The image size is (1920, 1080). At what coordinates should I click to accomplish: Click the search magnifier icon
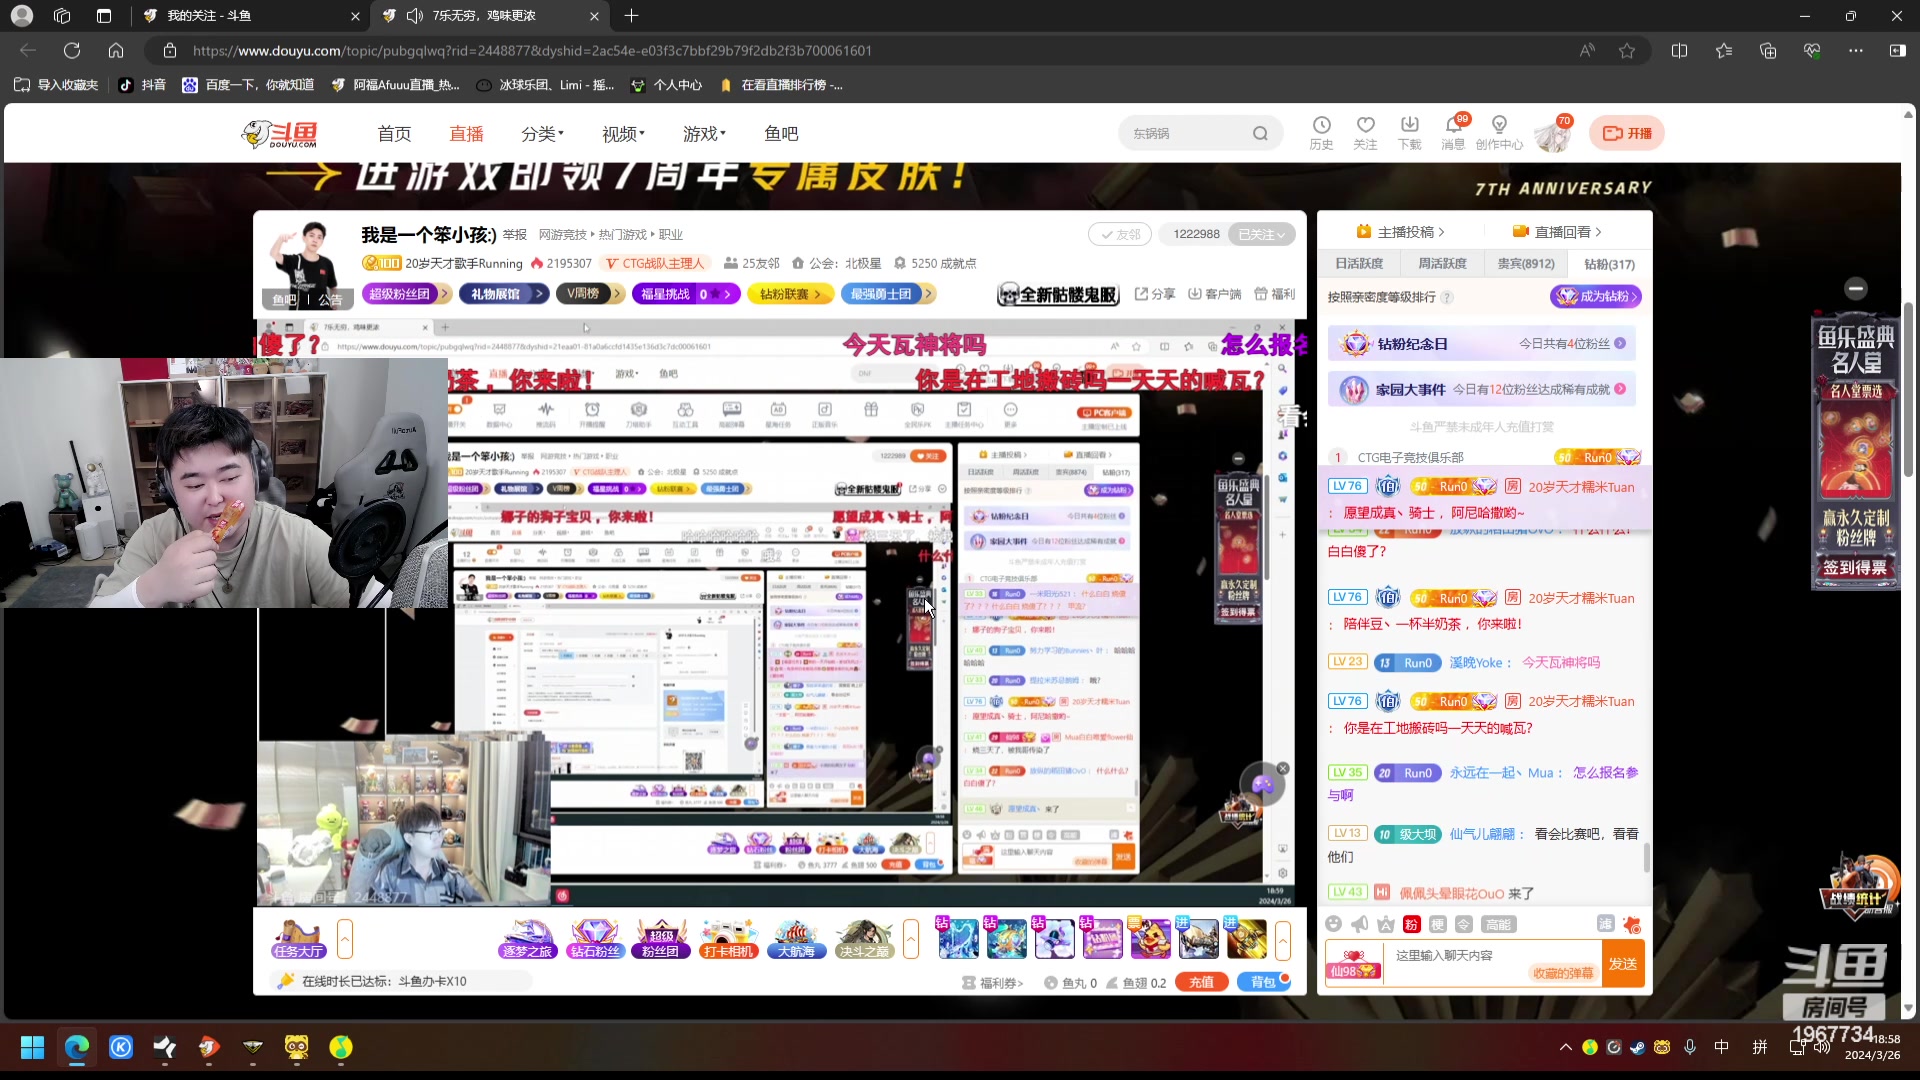pos(1260,133)
